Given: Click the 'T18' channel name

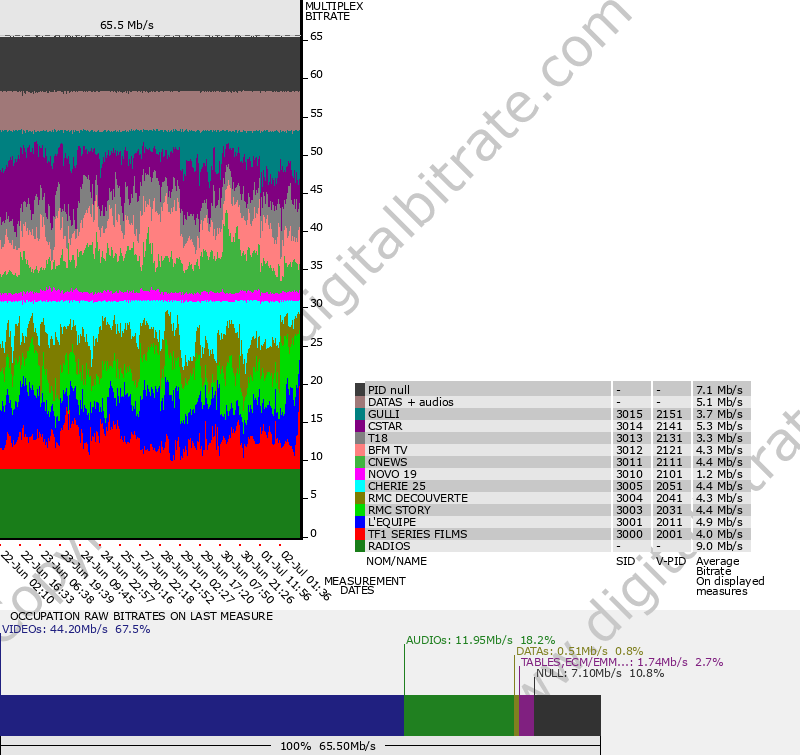Looking at the screenshot, I should 378,438.
